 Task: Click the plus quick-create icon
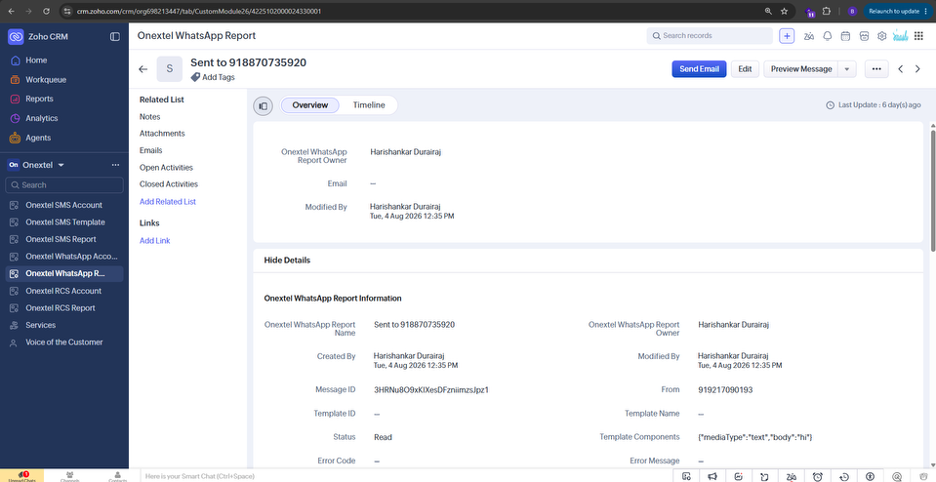pyautogui.click(x=787, y=36)
